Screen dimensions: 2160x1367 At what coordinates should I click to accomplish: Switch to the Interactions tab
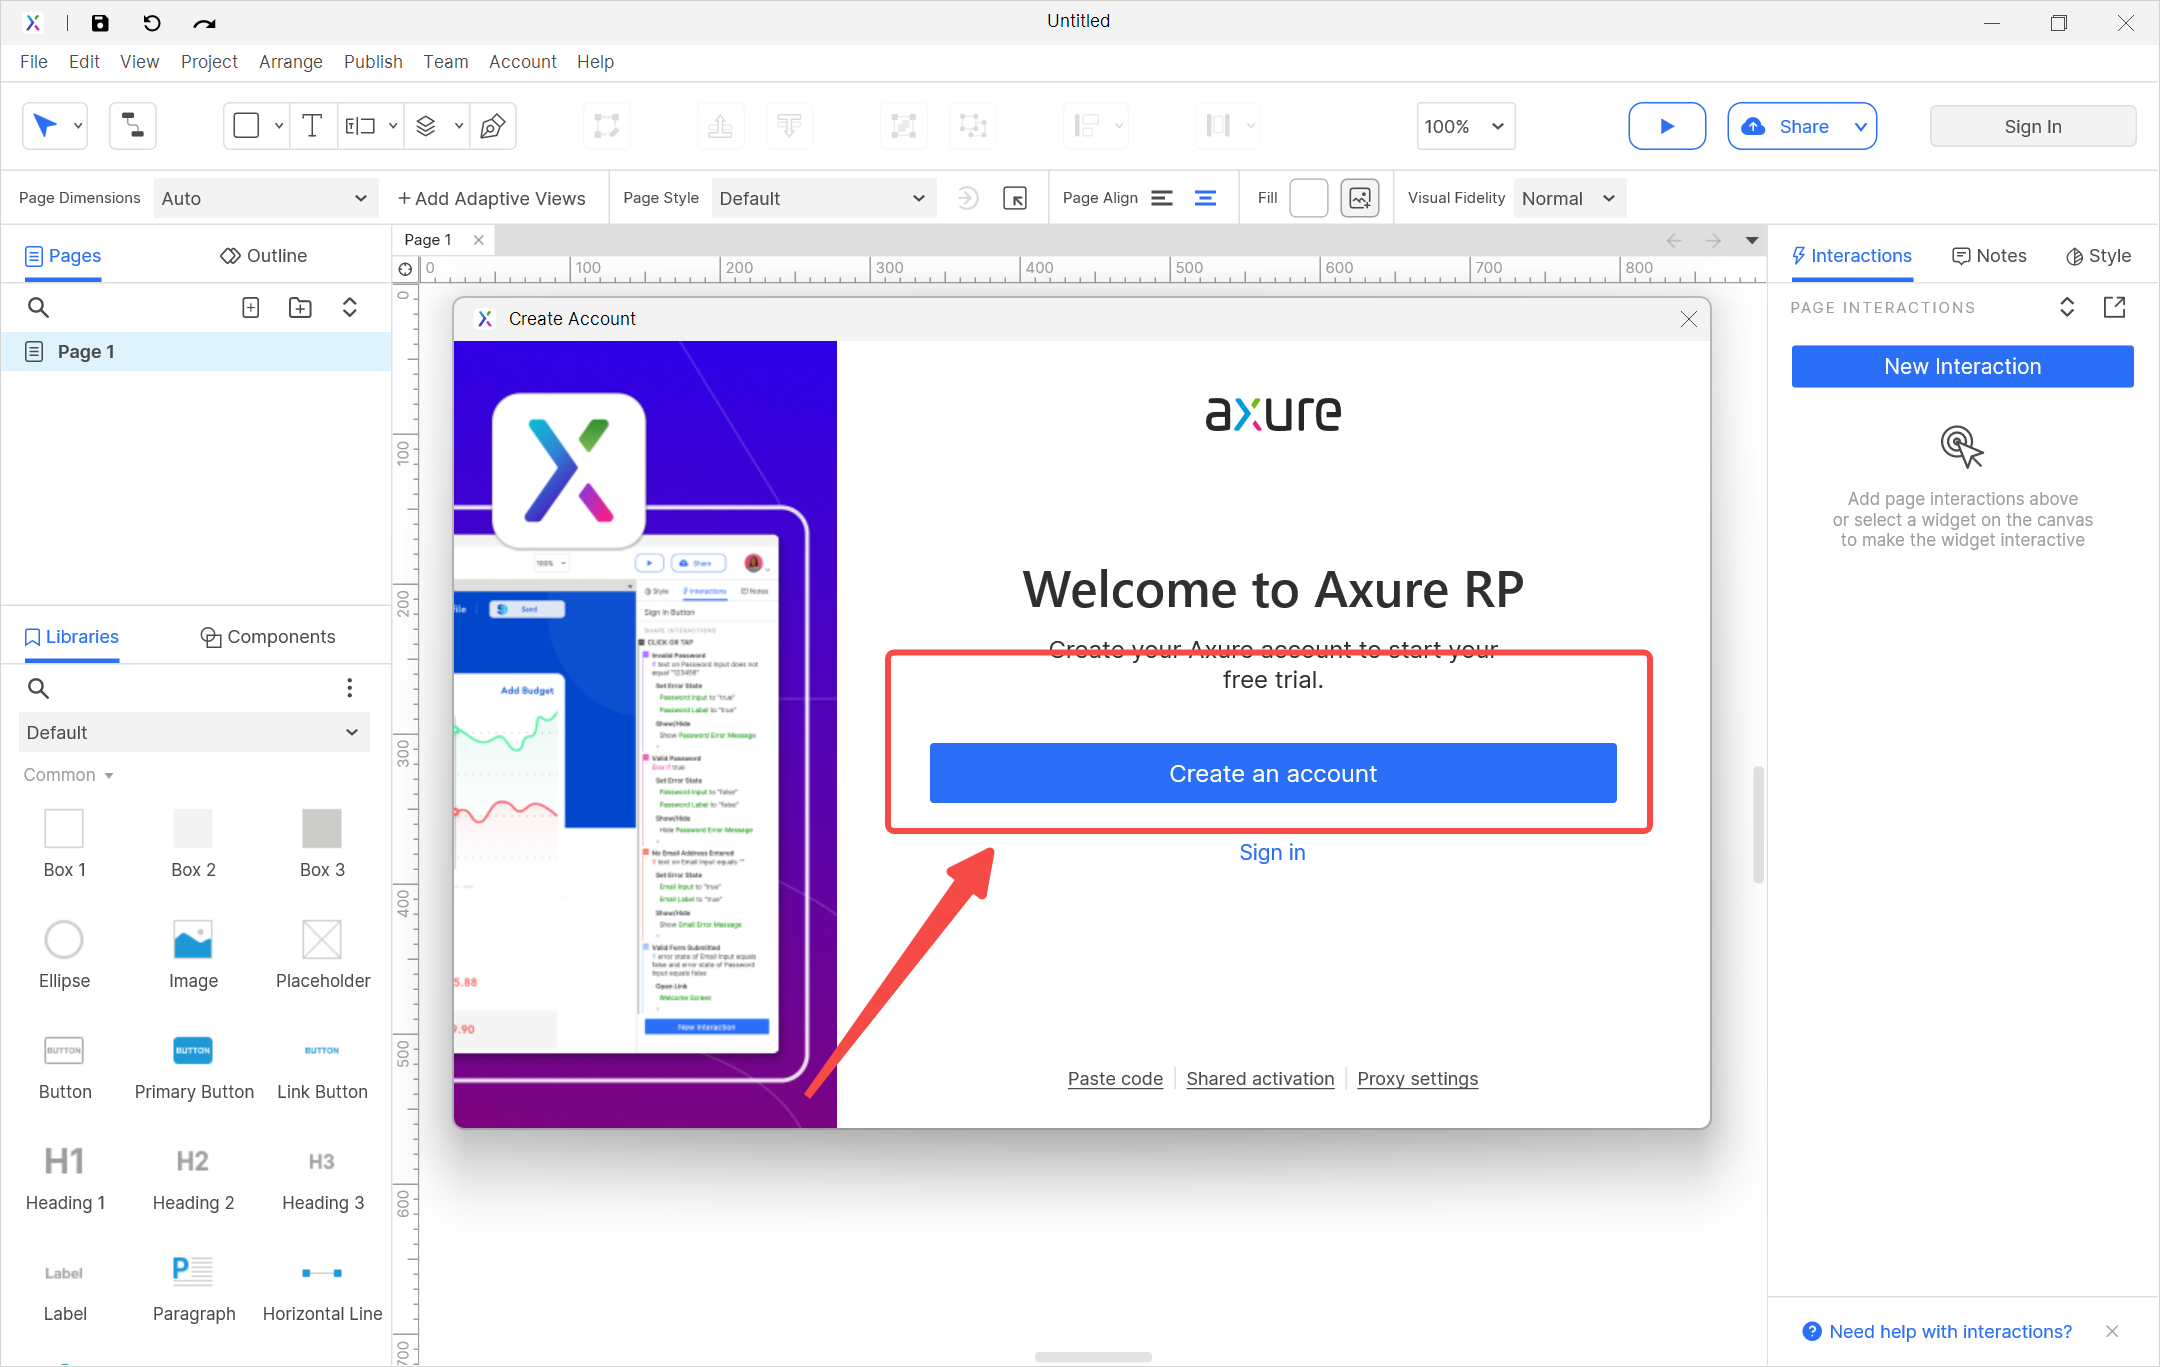[x=1851, y=256]
